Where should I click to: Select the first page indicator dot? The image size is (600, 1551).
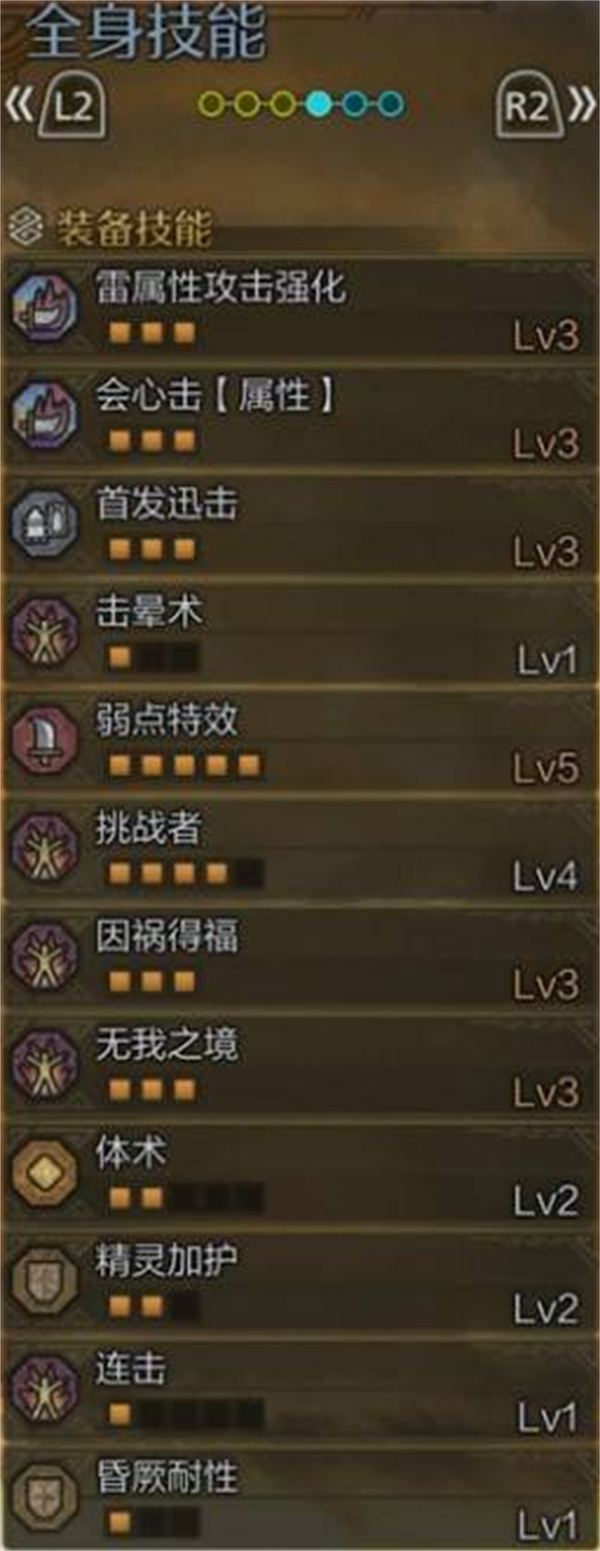click(x=210, y=103)
